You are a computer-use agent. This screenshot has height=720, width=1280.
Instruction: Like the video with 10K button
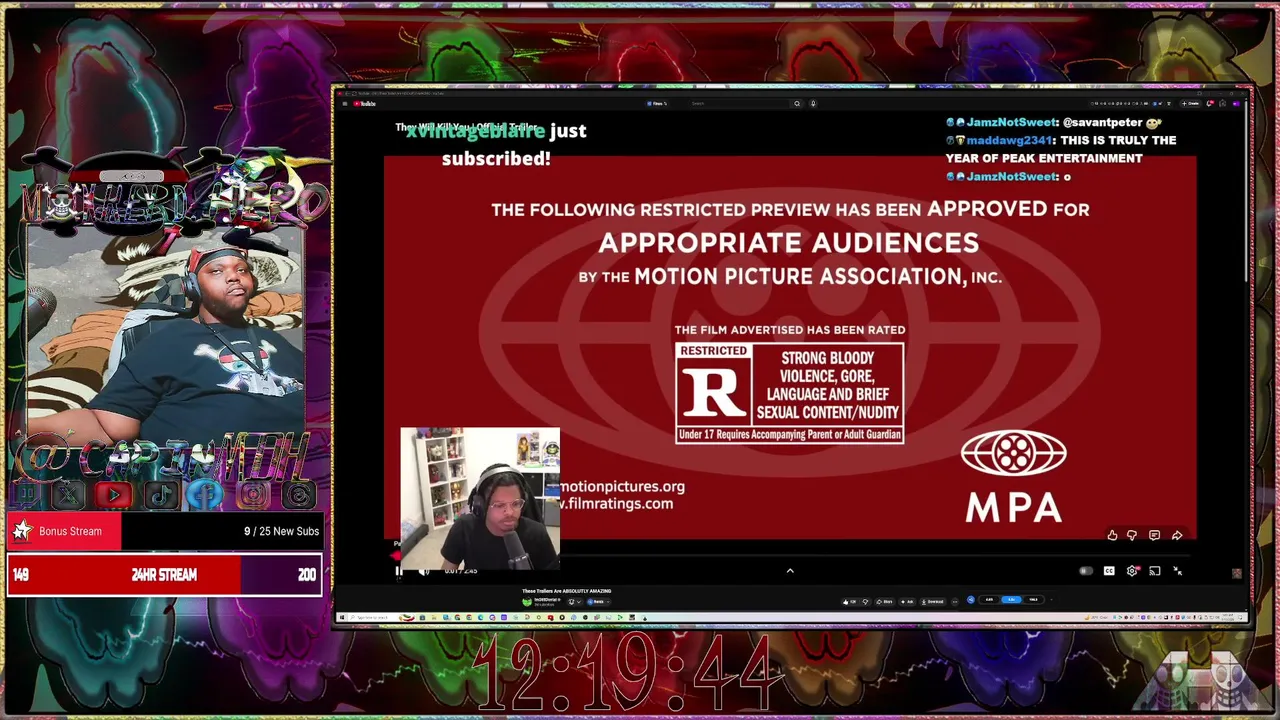click(x=850, y=601)
